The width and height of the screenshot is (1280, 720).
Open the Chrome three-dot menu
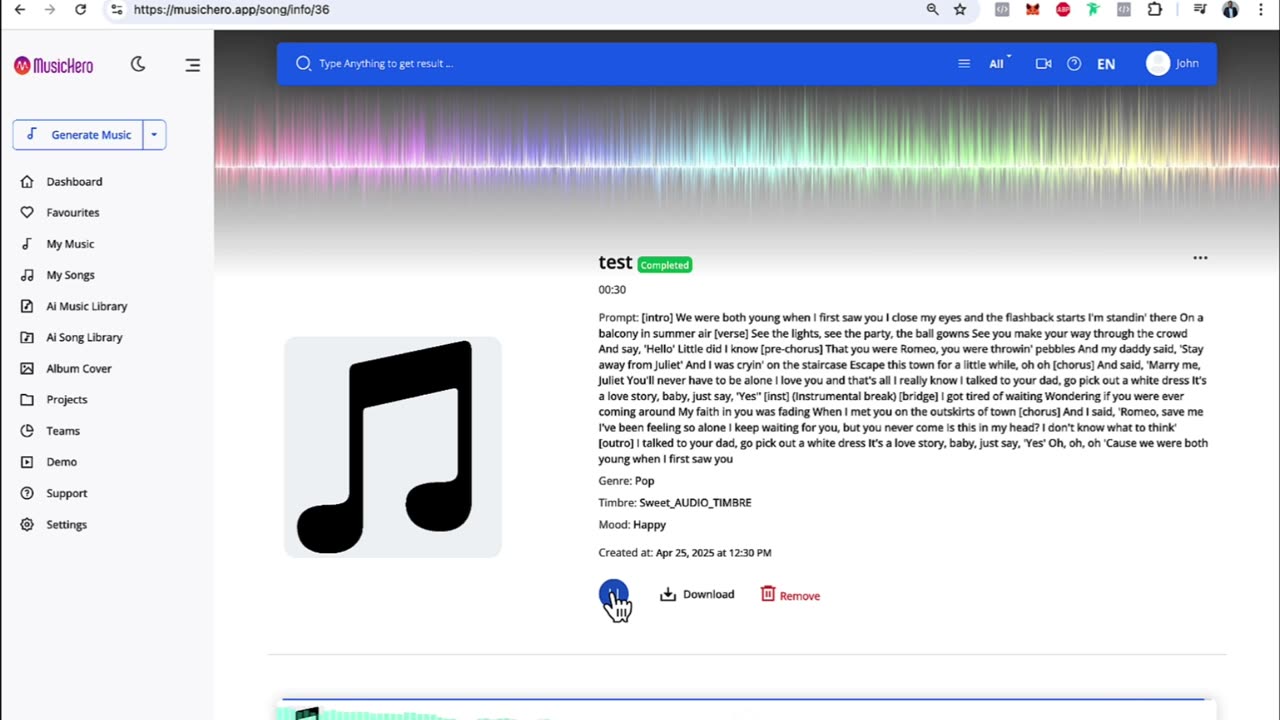click(1262, 9)
